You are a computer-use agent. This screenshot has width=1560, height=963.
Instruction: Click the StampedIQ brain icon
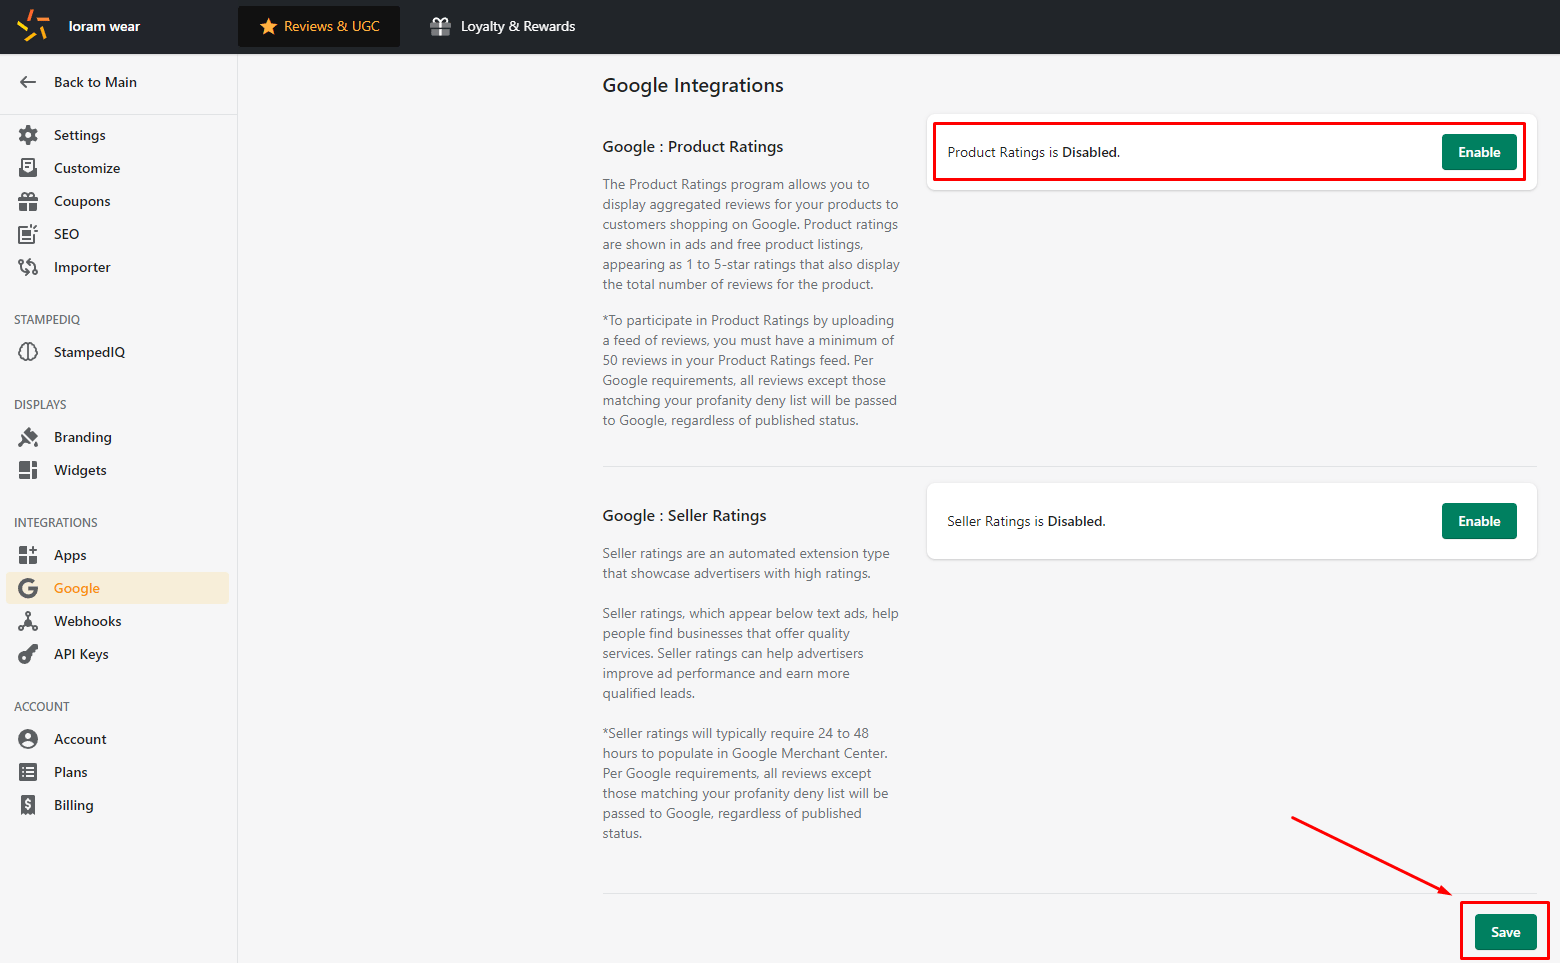[x=28, y=352]
